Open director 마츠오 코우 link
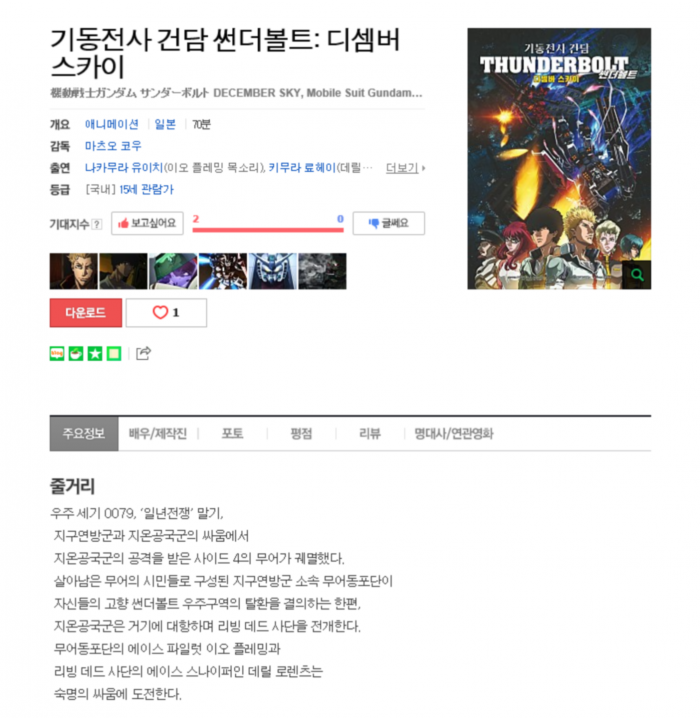700x718 pixels. (x=113, y=146)
